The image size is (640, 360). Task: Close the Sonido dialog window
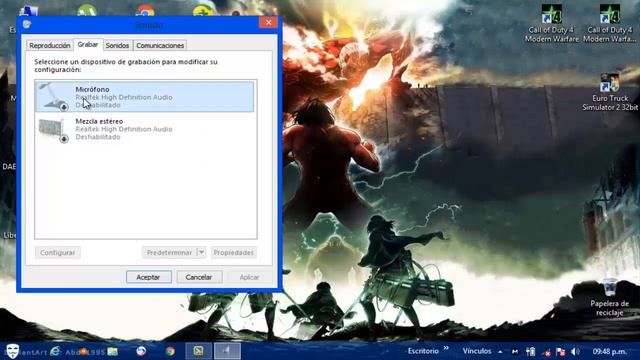tap(268, 22)
